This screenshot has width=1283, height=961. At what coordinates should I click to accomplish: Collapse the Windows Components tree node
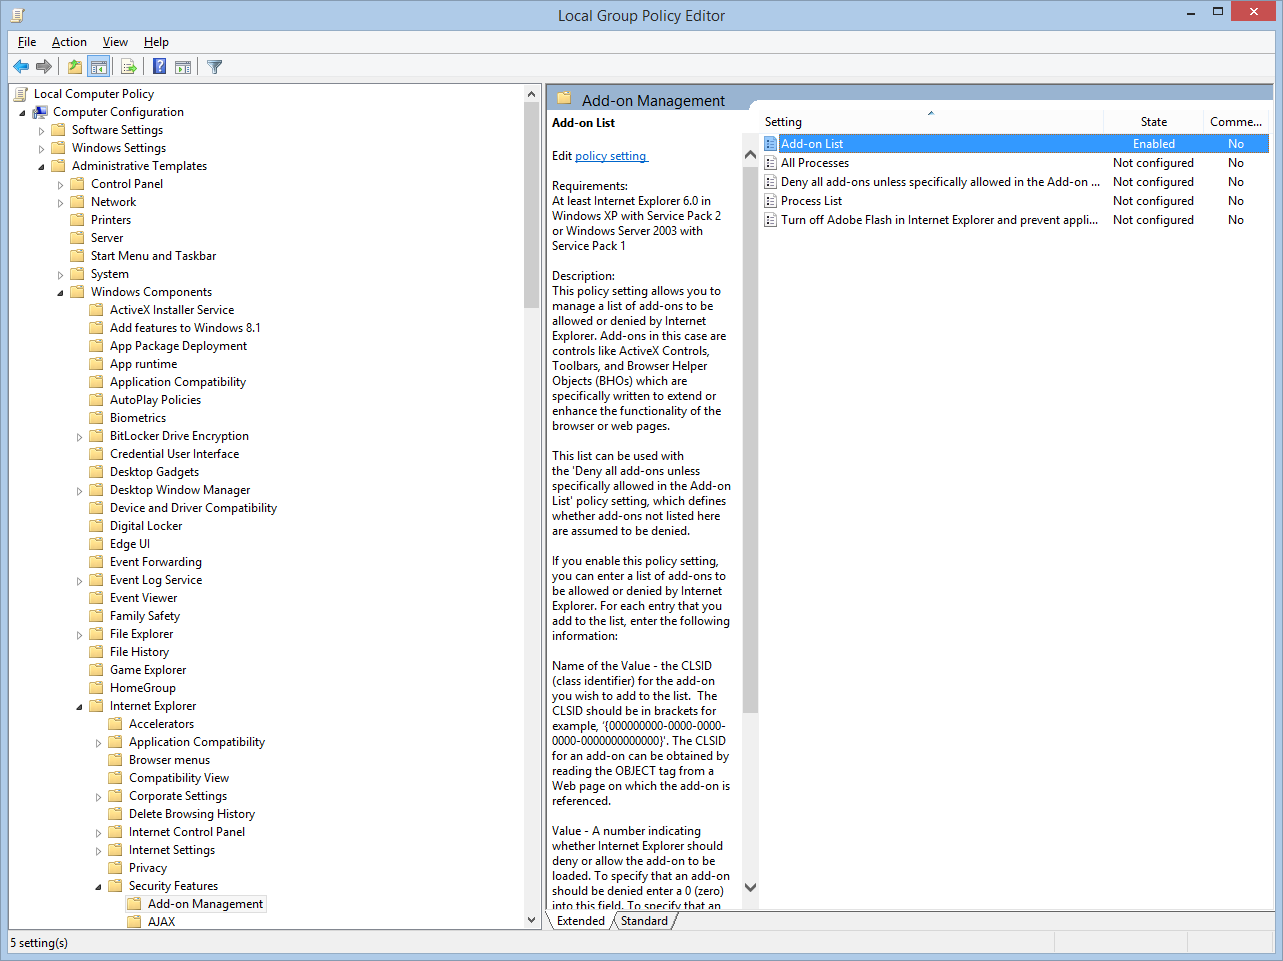click(61, 293)
